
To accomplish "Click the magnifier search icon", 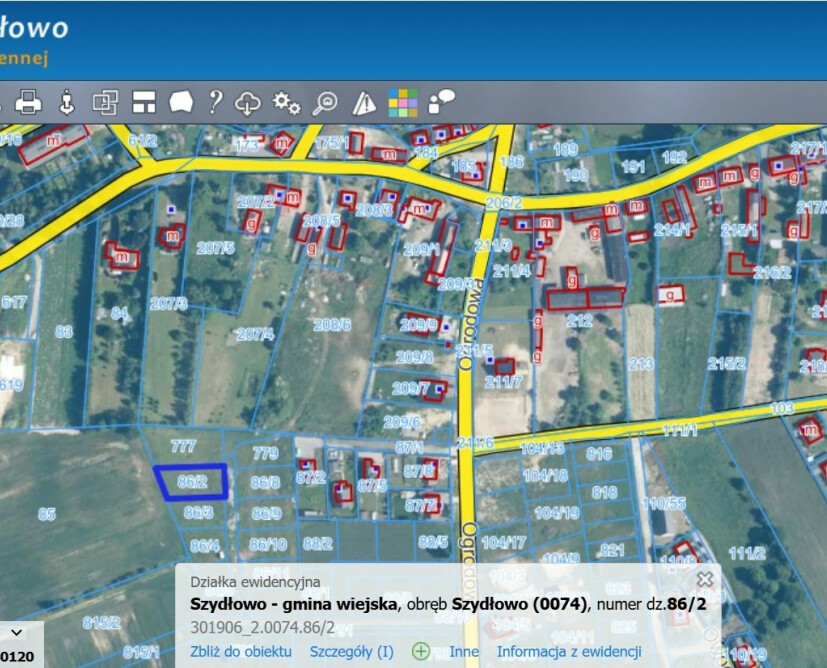I will [x=325, y=103].
